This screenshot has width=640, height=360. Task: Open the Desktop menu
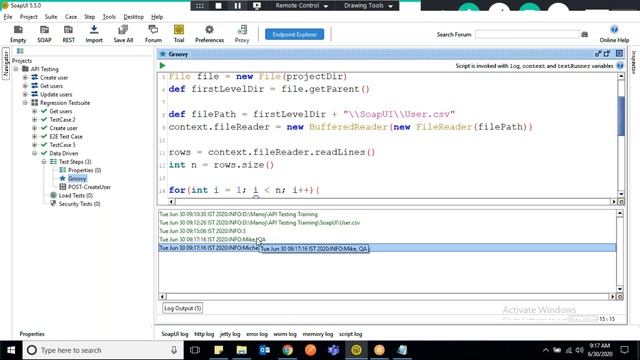[133, 17]
